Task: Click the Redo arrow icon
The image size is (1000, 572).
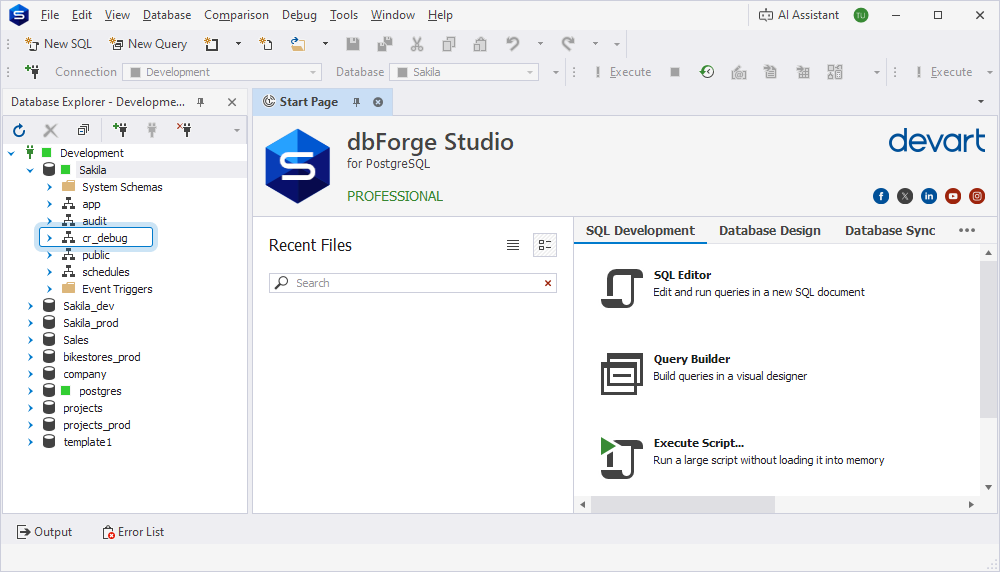Action: click(x=568, y=44)
